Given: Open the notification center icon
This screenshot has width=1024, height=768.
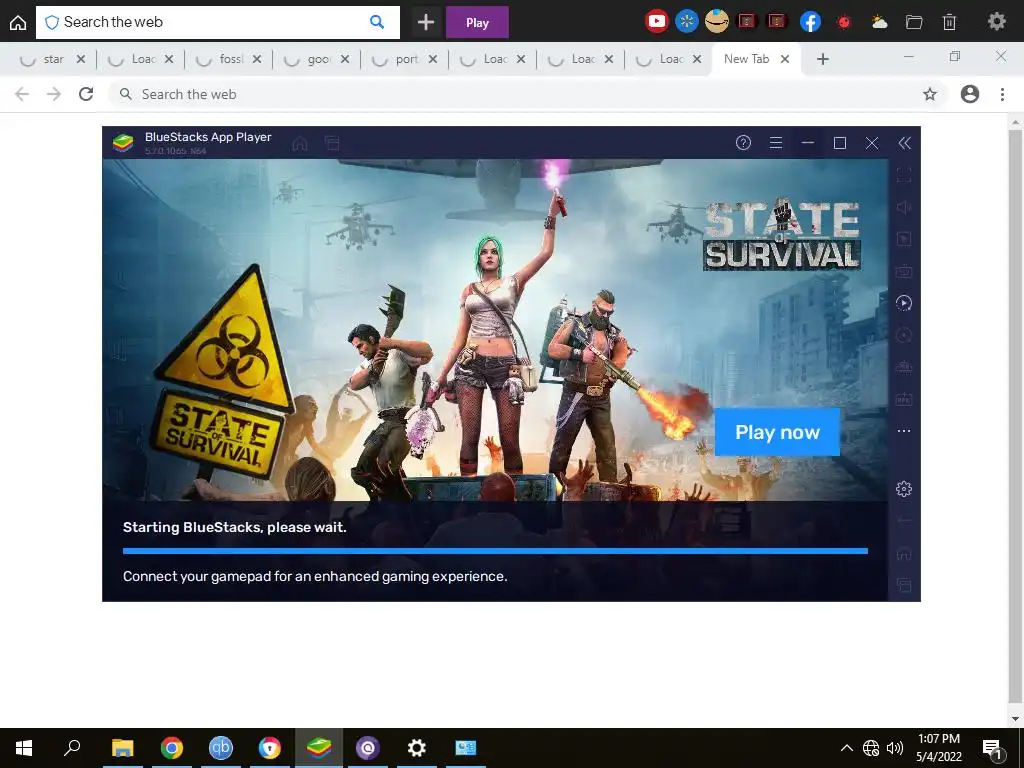Looking at the screenshot, I should click(x=993, y=748).
